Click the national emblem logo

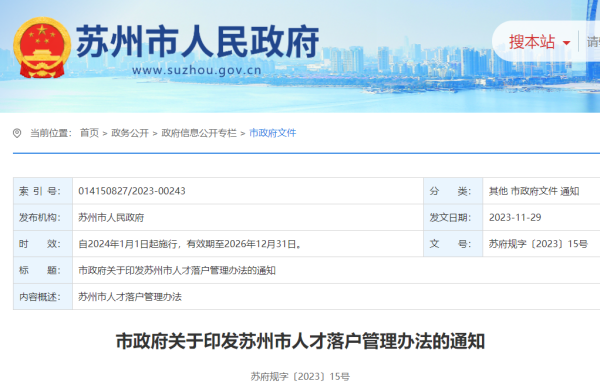(x=42, y=47)
